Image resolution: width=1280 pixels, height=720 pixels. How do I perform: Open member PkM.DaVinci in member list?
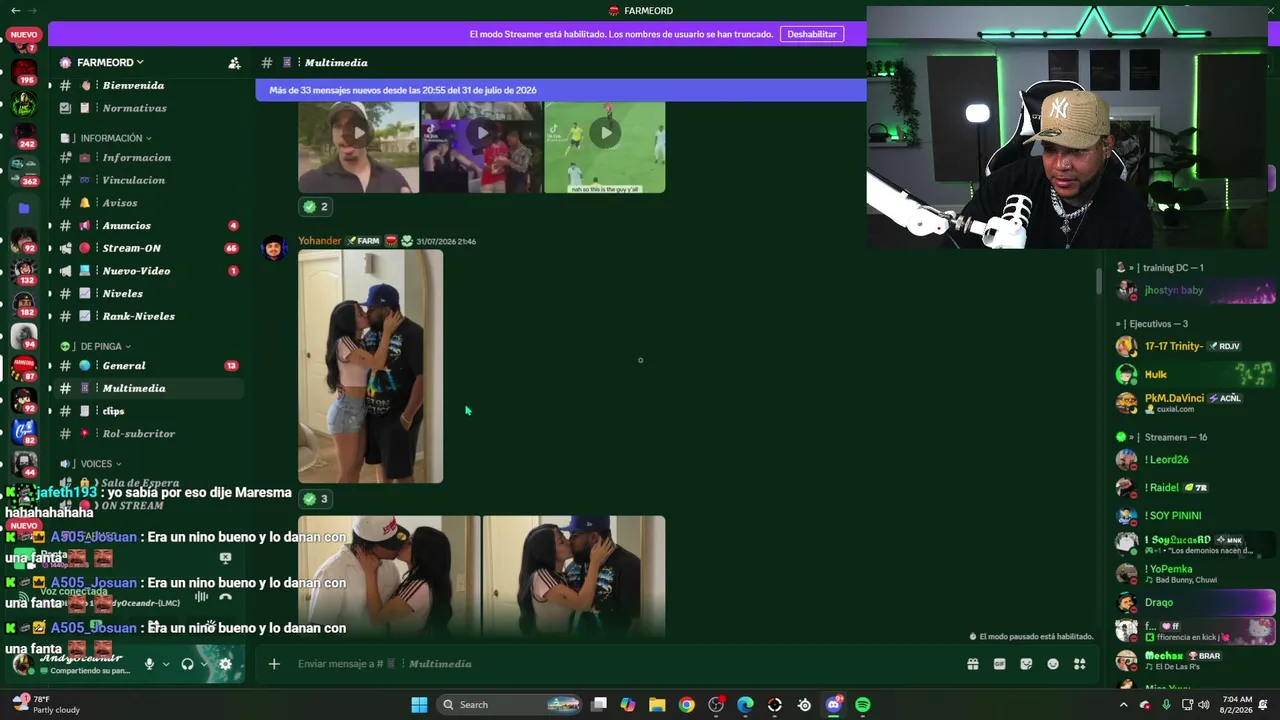pos(1195,403)
